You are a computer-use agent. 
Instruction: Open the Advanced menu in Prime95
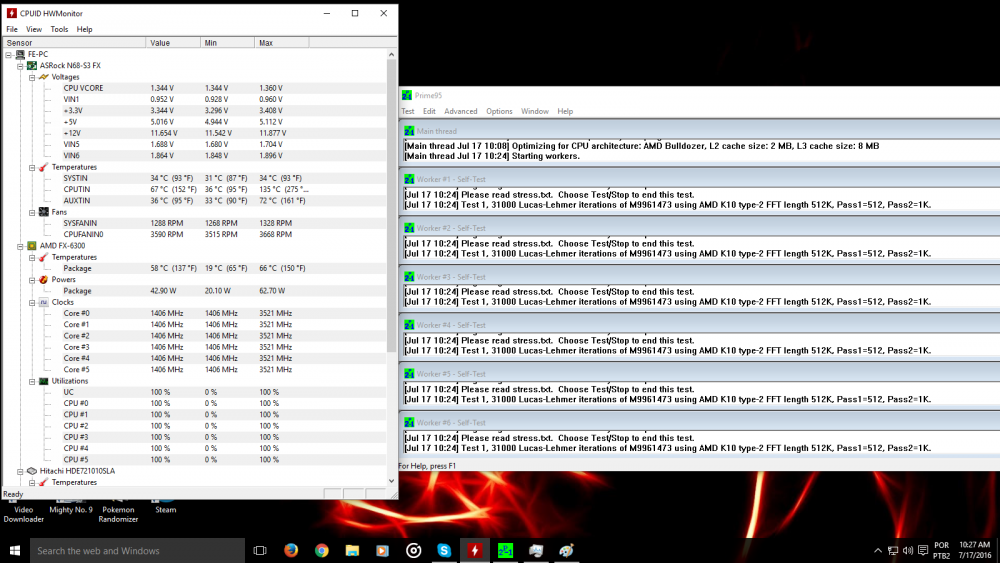point(460,111)
